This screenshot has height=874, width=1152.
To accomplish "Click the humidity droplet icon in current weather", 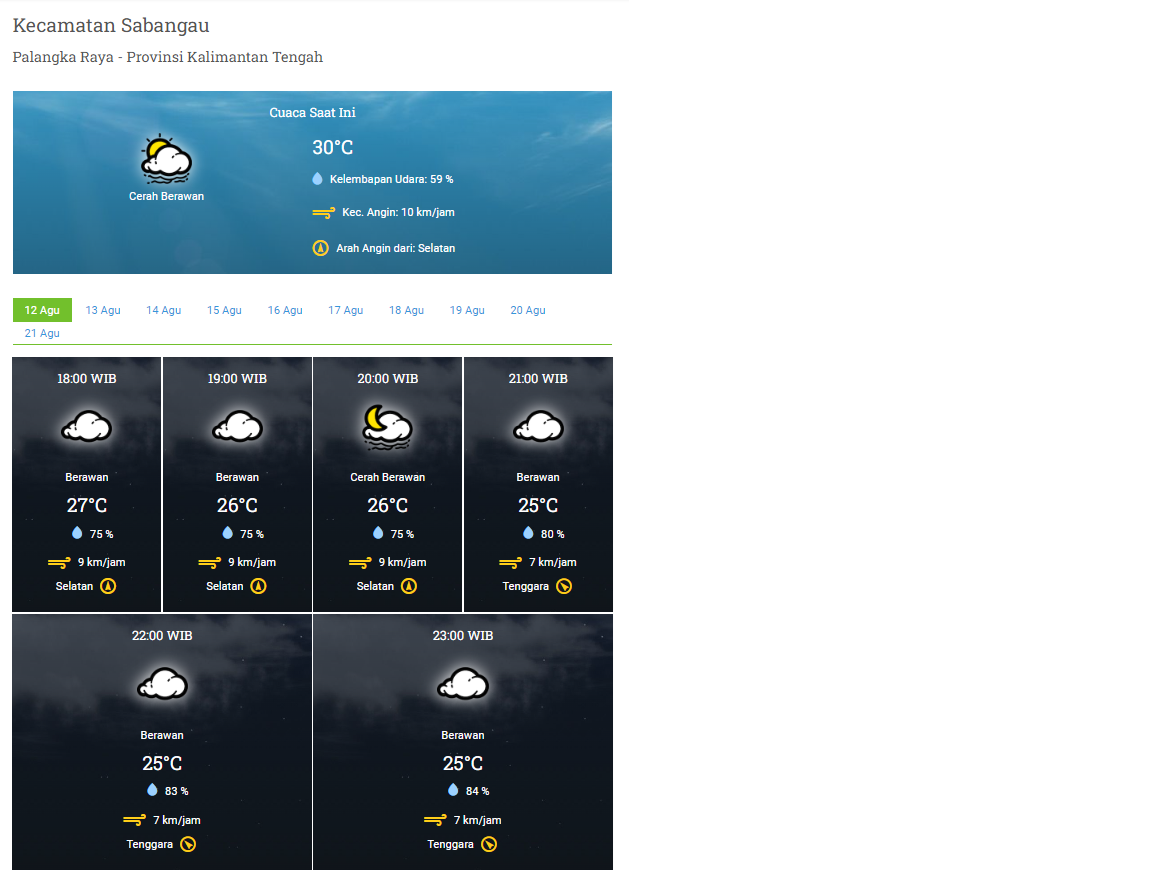I will click(x=317, y=178).
